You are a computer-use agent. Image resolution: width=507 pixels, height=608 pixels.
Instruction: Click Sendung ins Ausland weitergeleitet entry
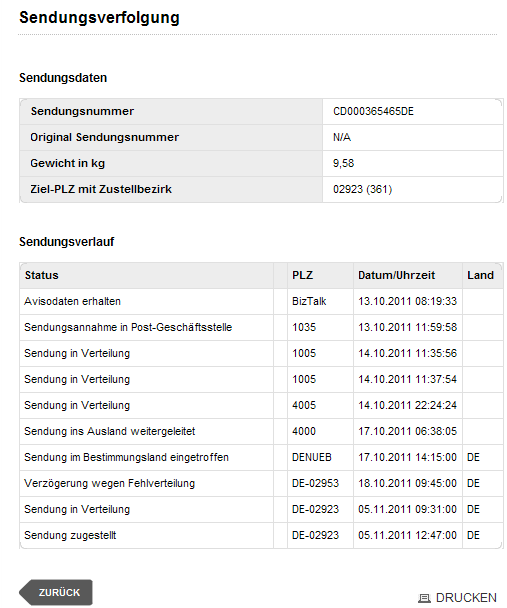109,431
